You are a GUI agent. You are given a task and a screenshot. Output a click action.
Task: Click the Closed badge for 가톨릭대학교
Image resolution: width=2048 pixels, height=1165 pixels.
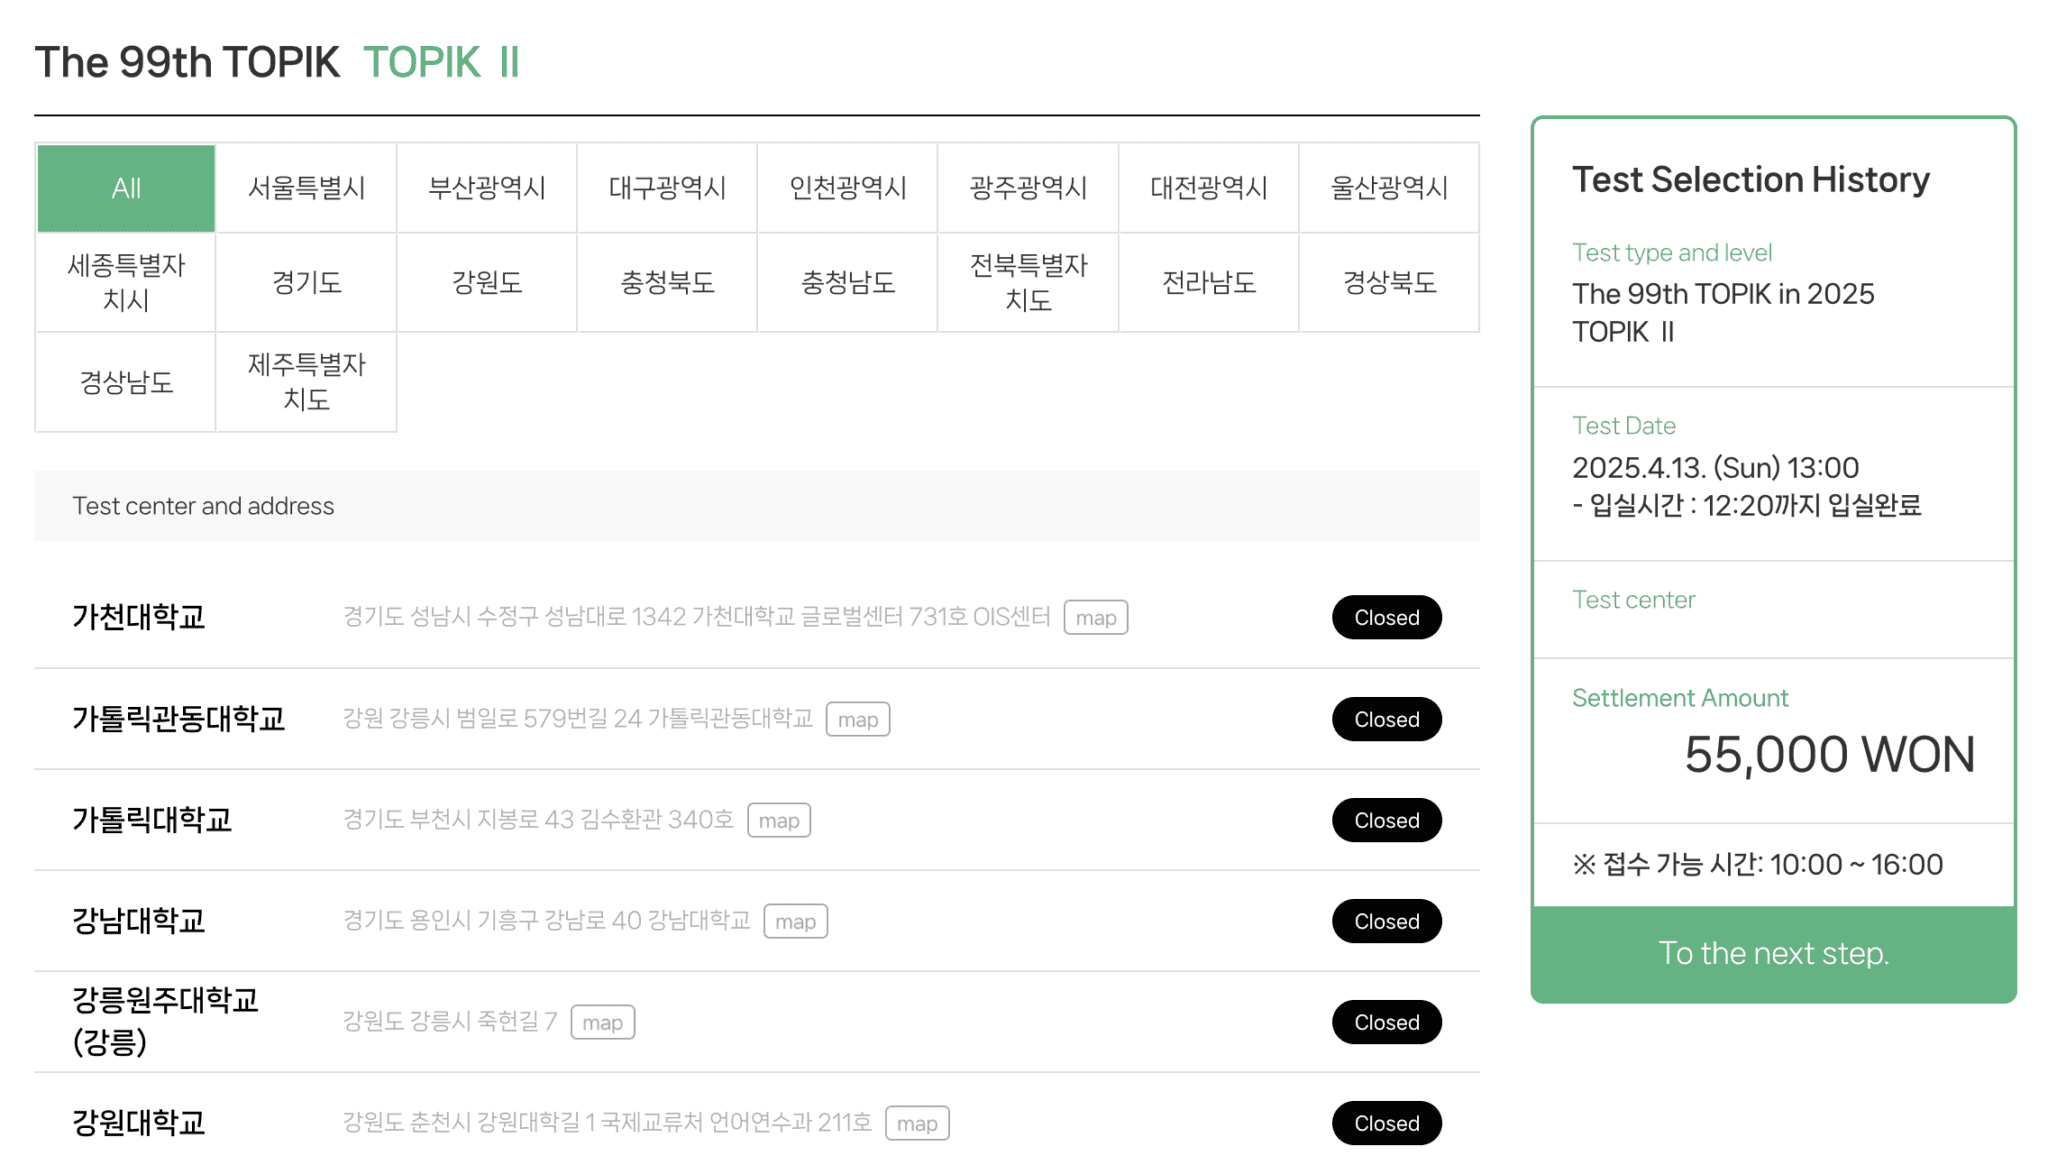click(1386, 820)
